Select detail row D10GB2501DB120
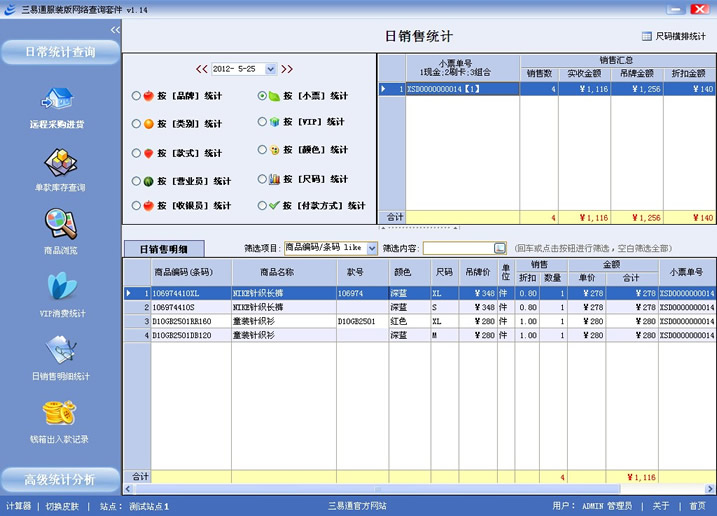 pos(420,335)
